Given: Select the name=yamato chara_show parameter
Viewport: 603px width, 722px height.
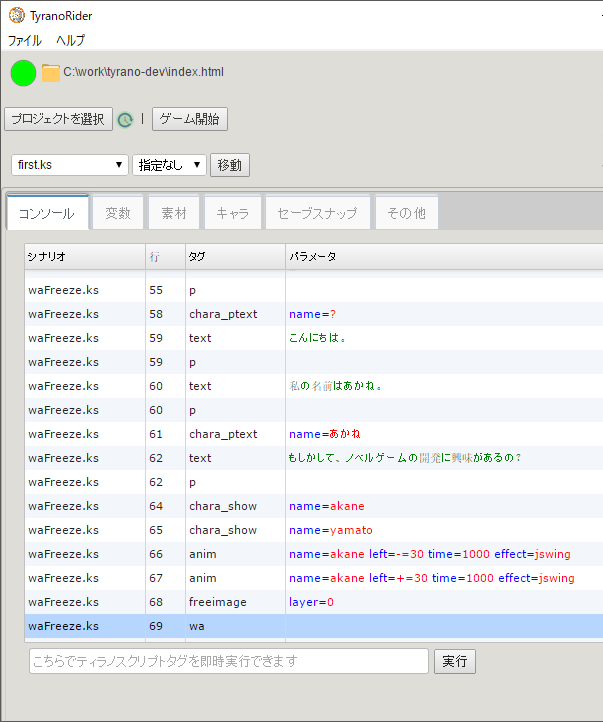Looking at the screenshot, I should (x=331, y=530).
